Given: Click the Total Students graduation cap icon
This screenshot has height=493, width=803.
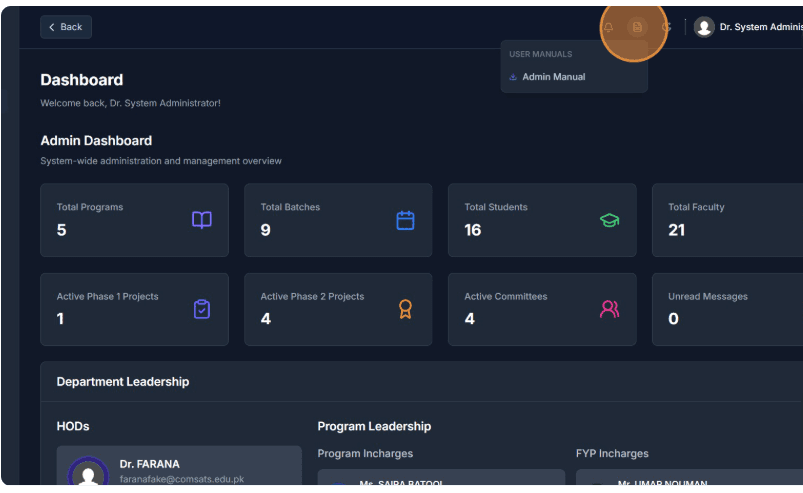Looking at the screenshot, I should click(609, 220).
